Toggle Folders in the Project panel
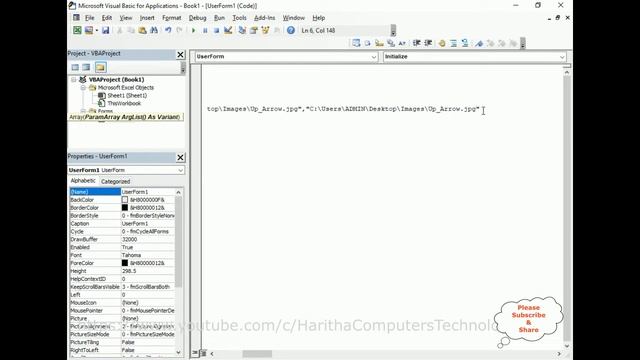640x360 pixels. coord(100,67)
